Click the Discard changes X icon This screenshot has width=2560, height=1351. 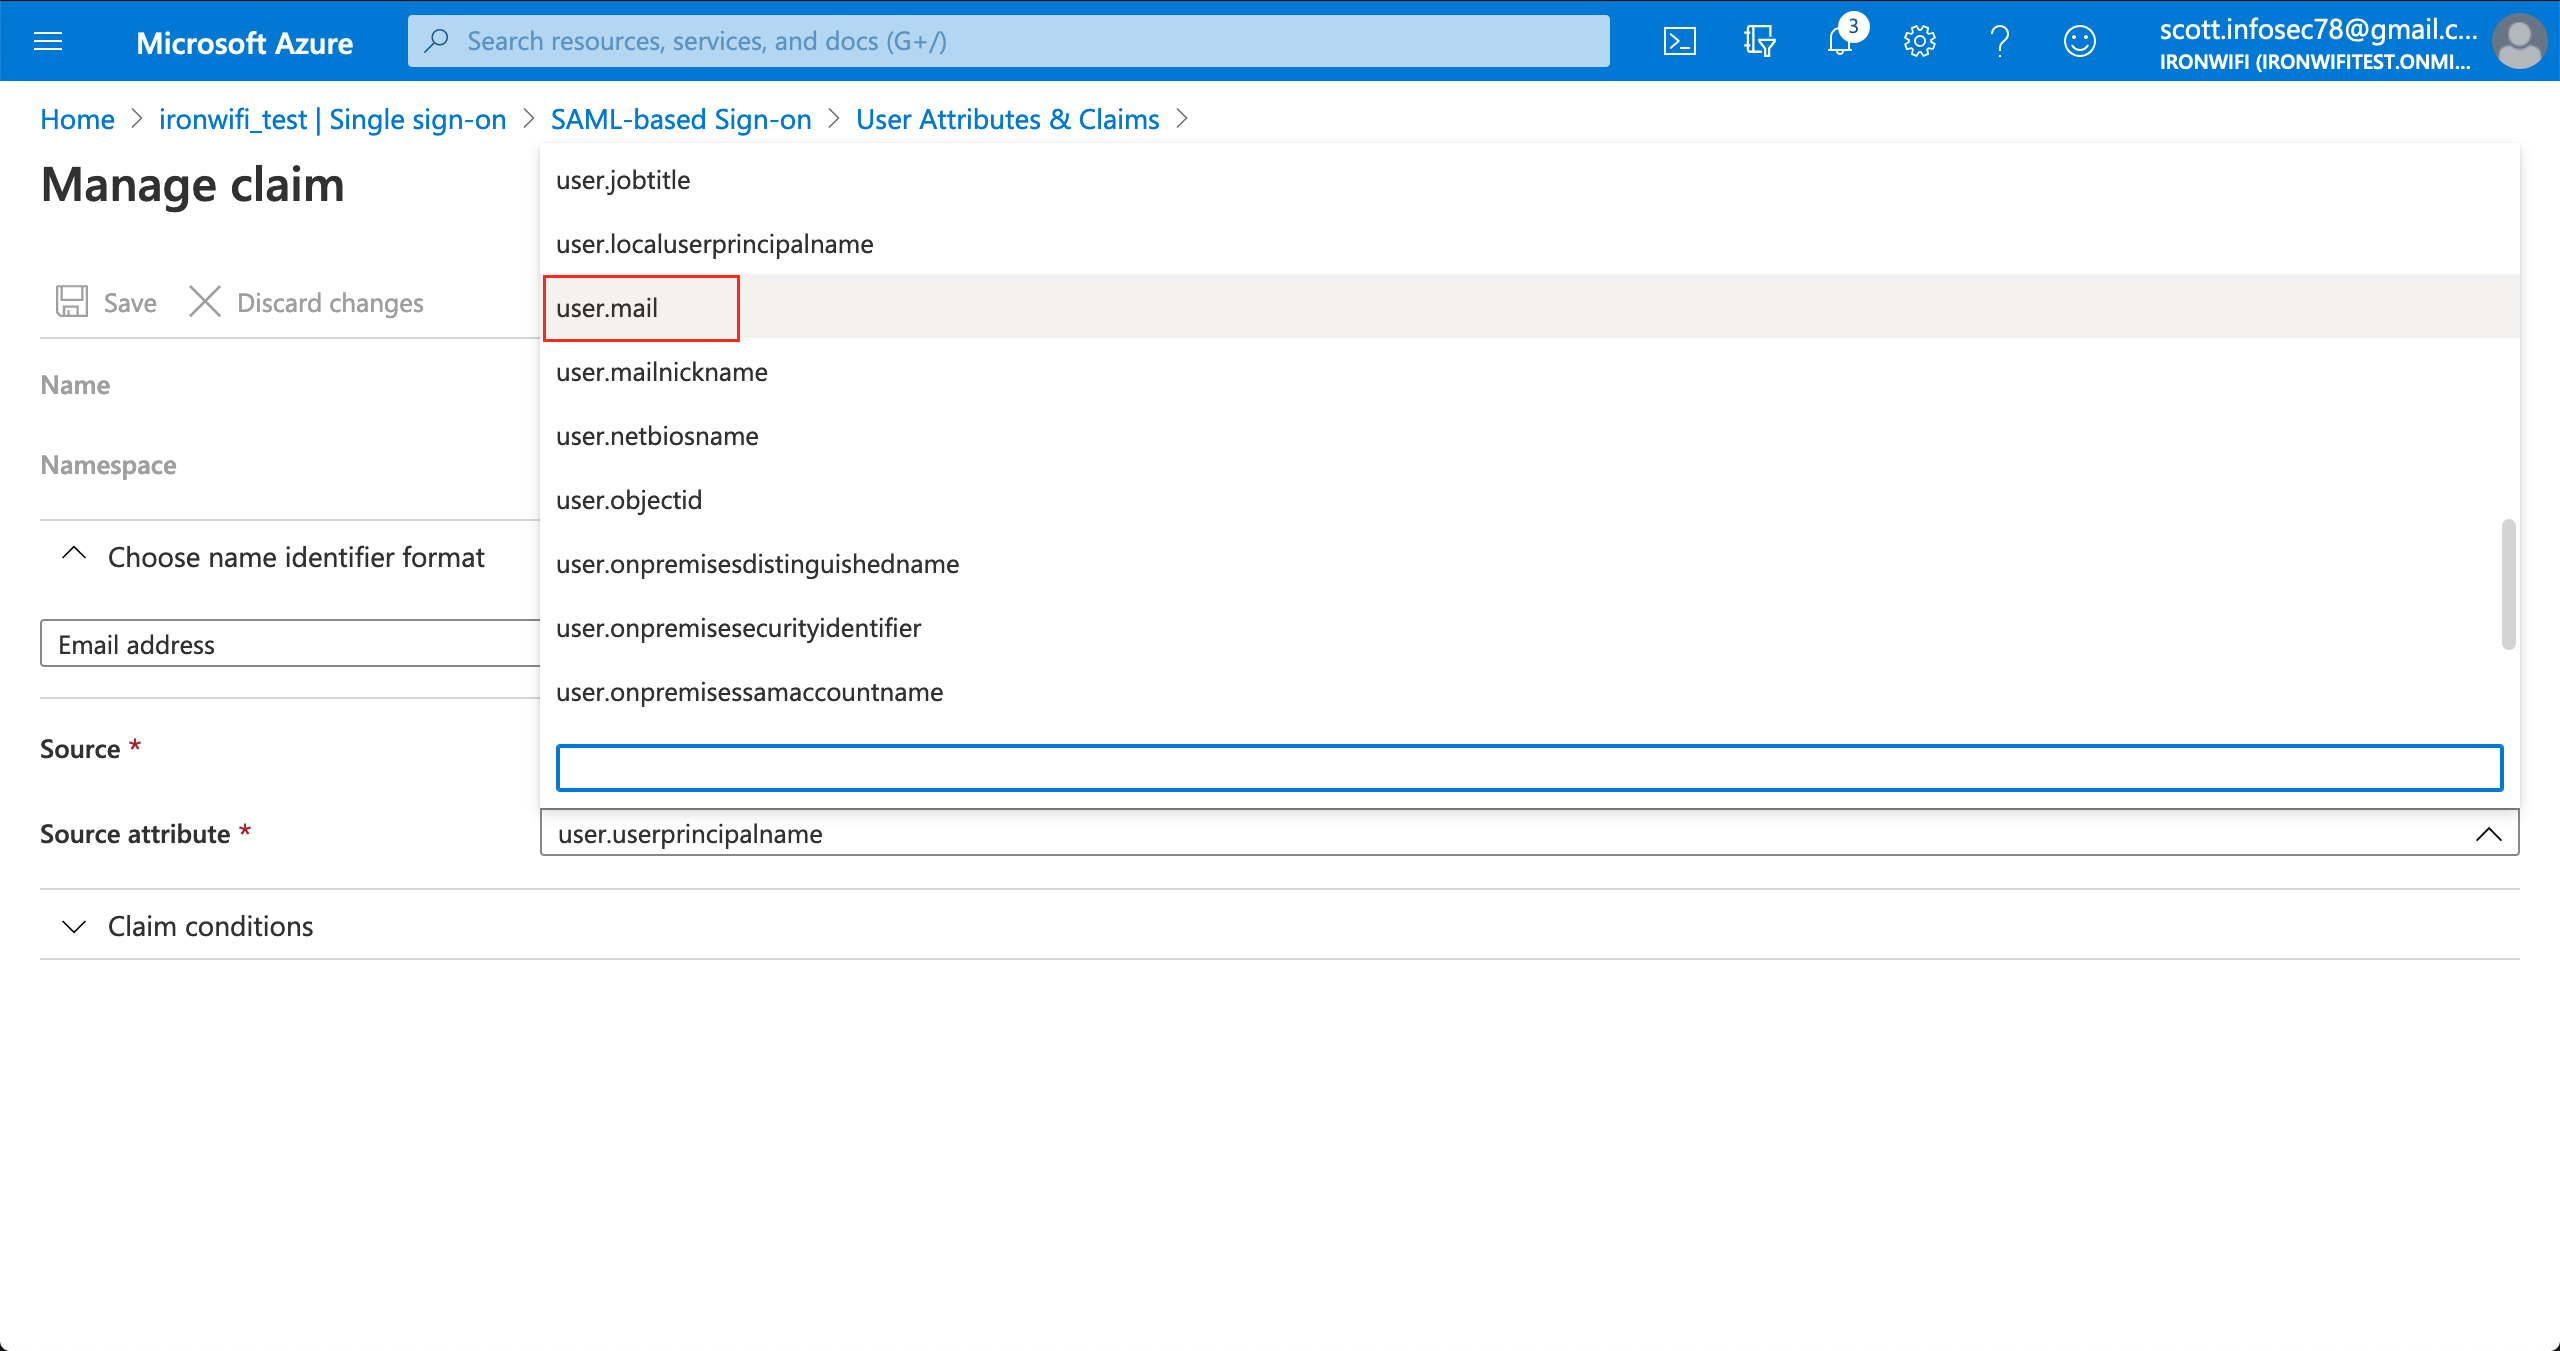coord(205,301)
